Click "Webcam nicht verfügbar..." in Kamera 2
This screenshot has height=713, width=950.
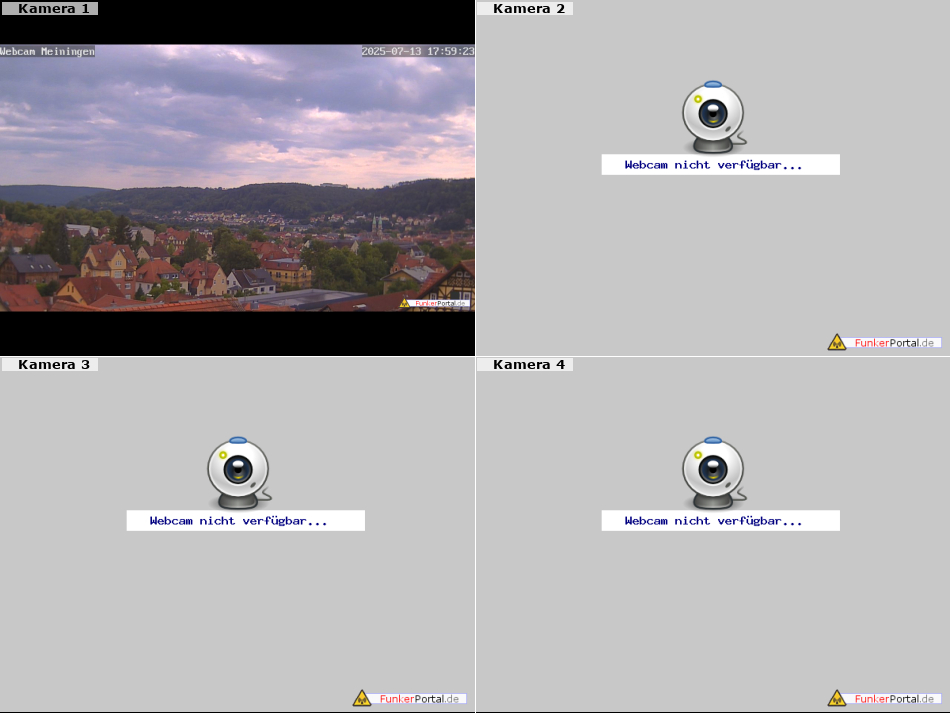pyautogui.click(x=714, y=165)
